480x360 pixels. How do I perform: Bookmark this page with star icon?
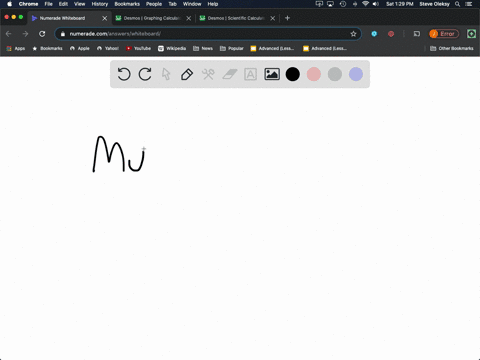(x=353, y=34)
